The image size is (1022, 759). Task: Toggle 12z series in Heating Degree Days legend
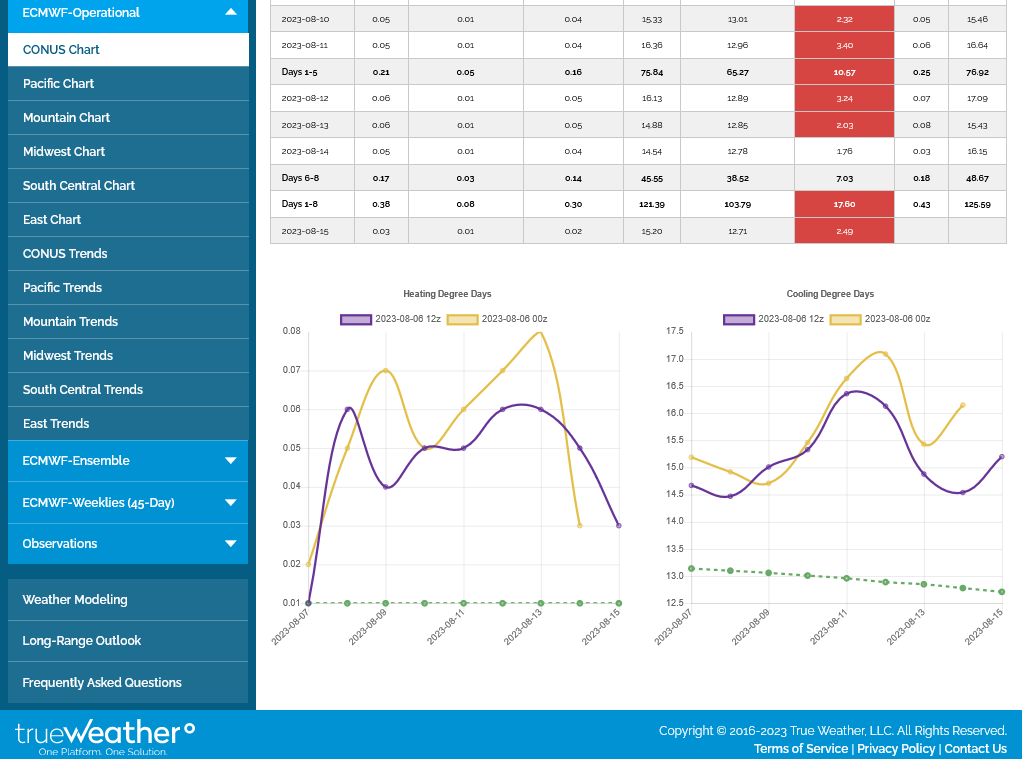(356, 319)
